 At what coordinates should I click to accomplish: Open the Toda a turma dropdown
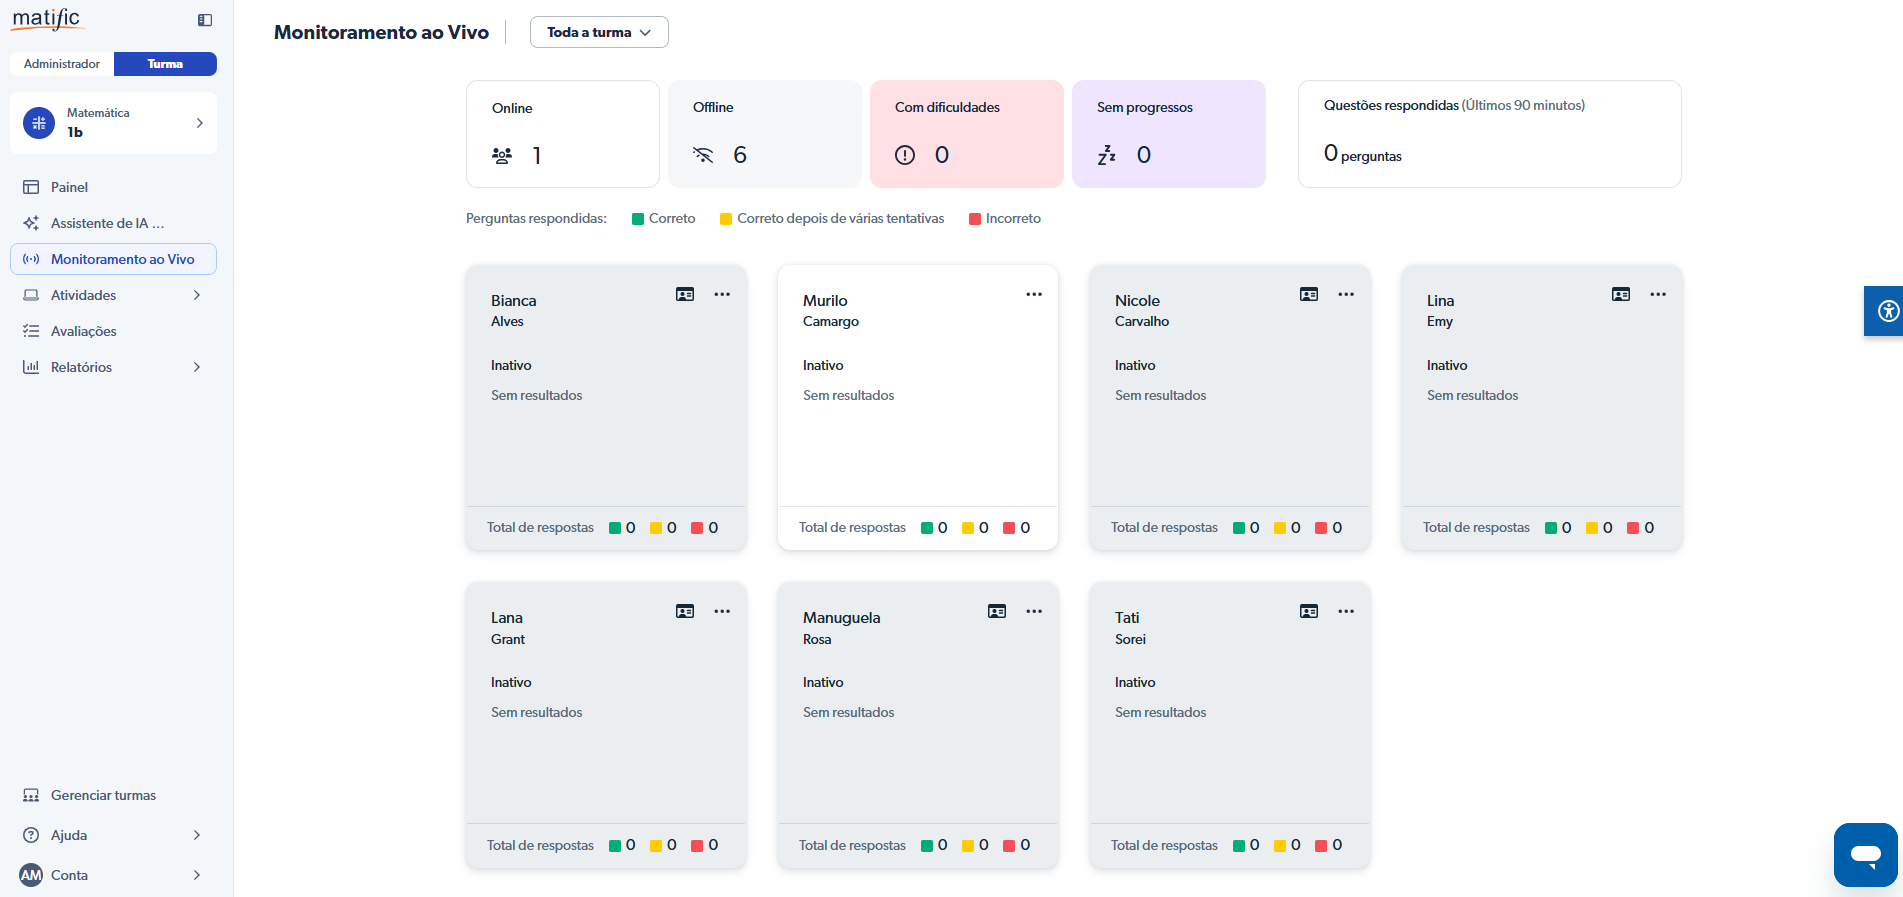[598, 32]
